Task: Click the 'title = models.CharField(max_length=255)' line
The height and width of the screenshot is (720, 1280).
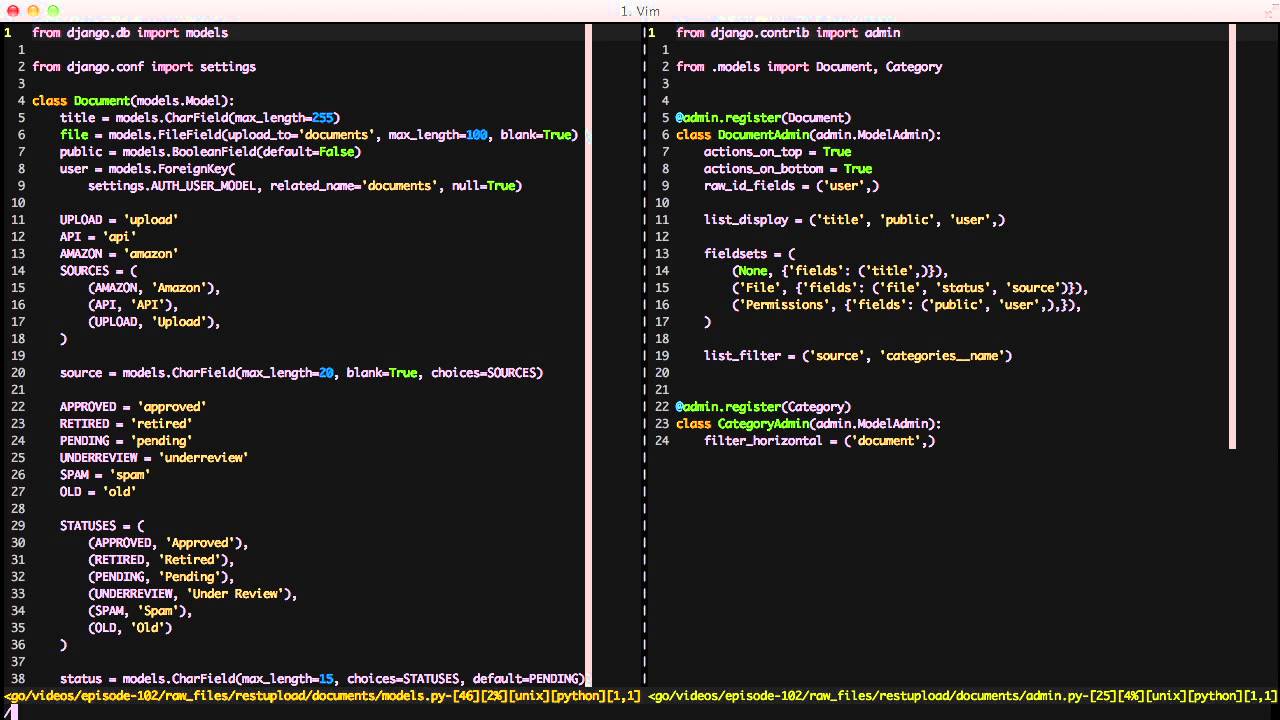Action: [x=200, y=118]
